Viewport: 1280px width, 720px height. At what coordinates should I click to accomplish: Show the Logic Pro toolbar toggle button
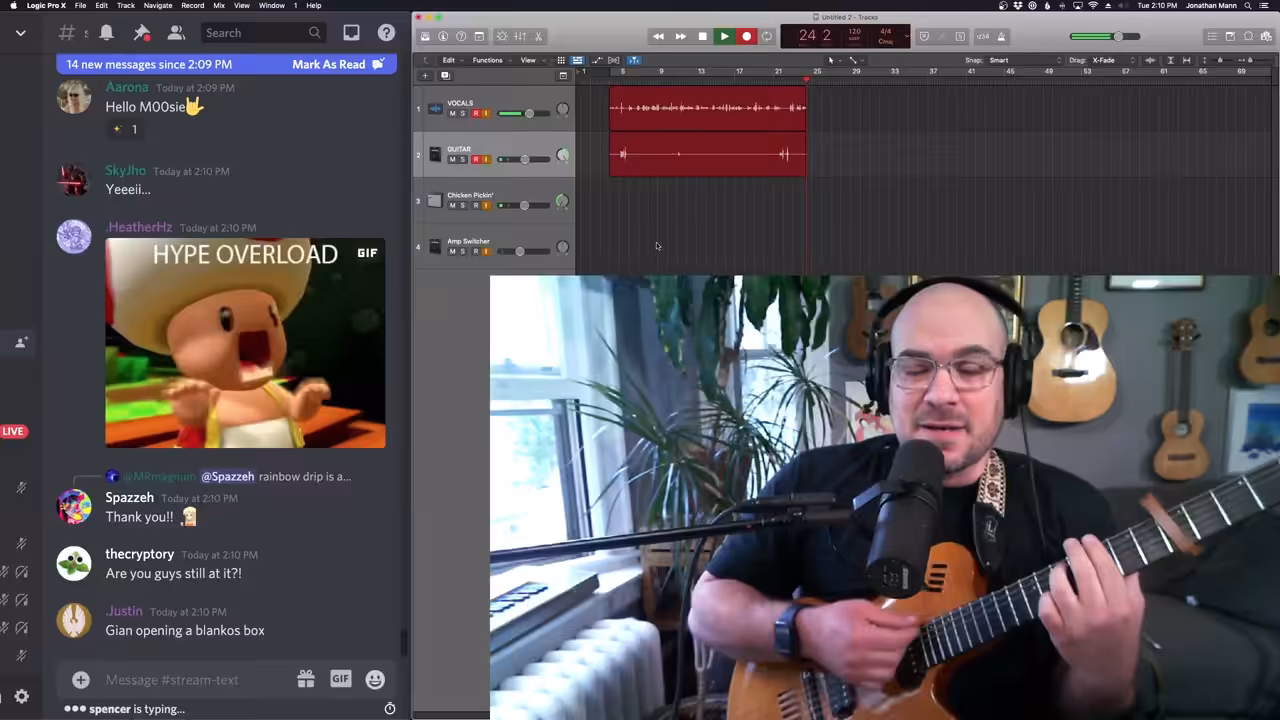click(479, 36)
